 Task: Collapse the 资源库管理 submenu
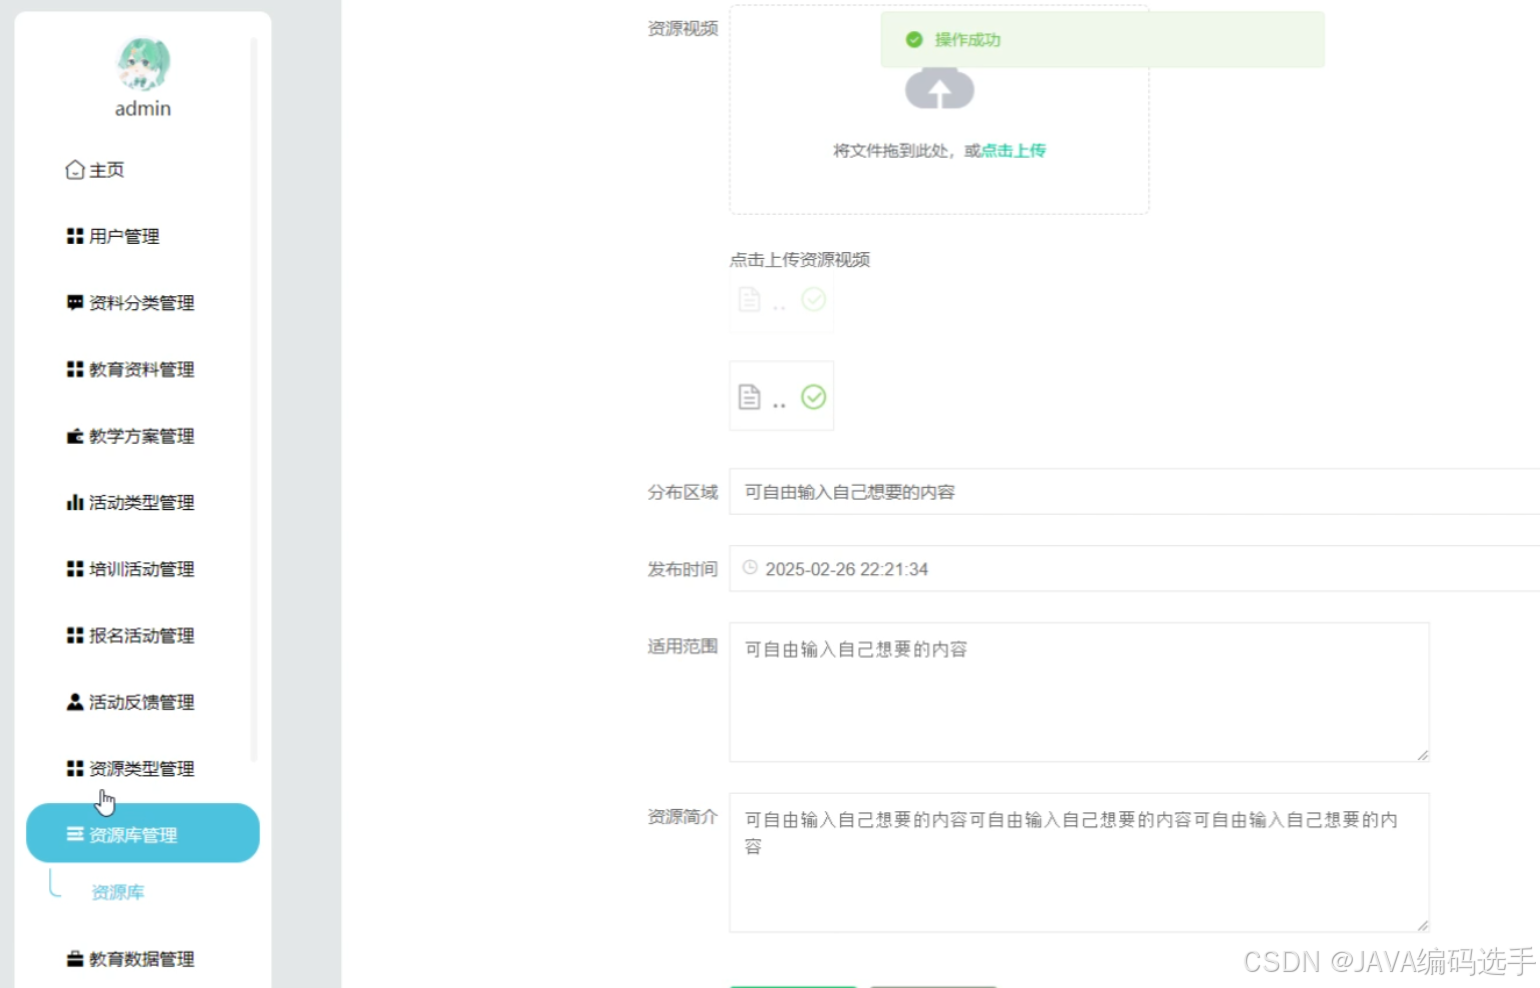point(142,833)
